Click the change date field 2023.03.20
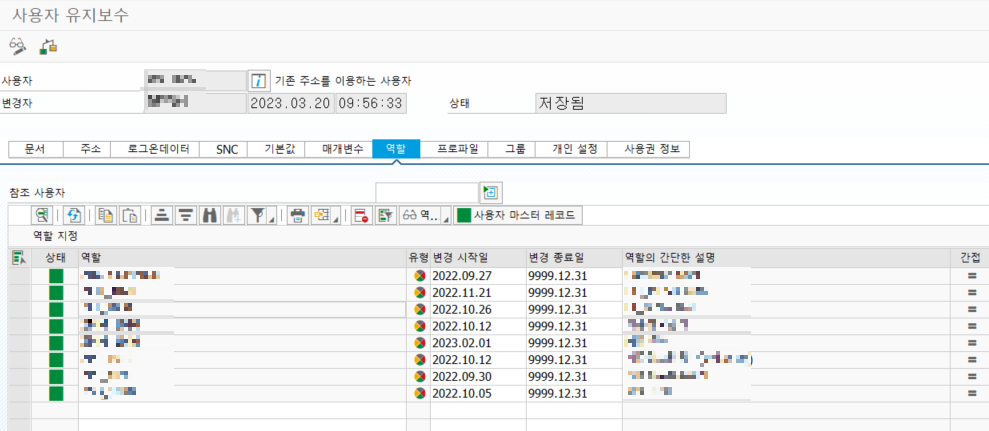The width and height of the screenshot is (989, 431). coord(290,103)
